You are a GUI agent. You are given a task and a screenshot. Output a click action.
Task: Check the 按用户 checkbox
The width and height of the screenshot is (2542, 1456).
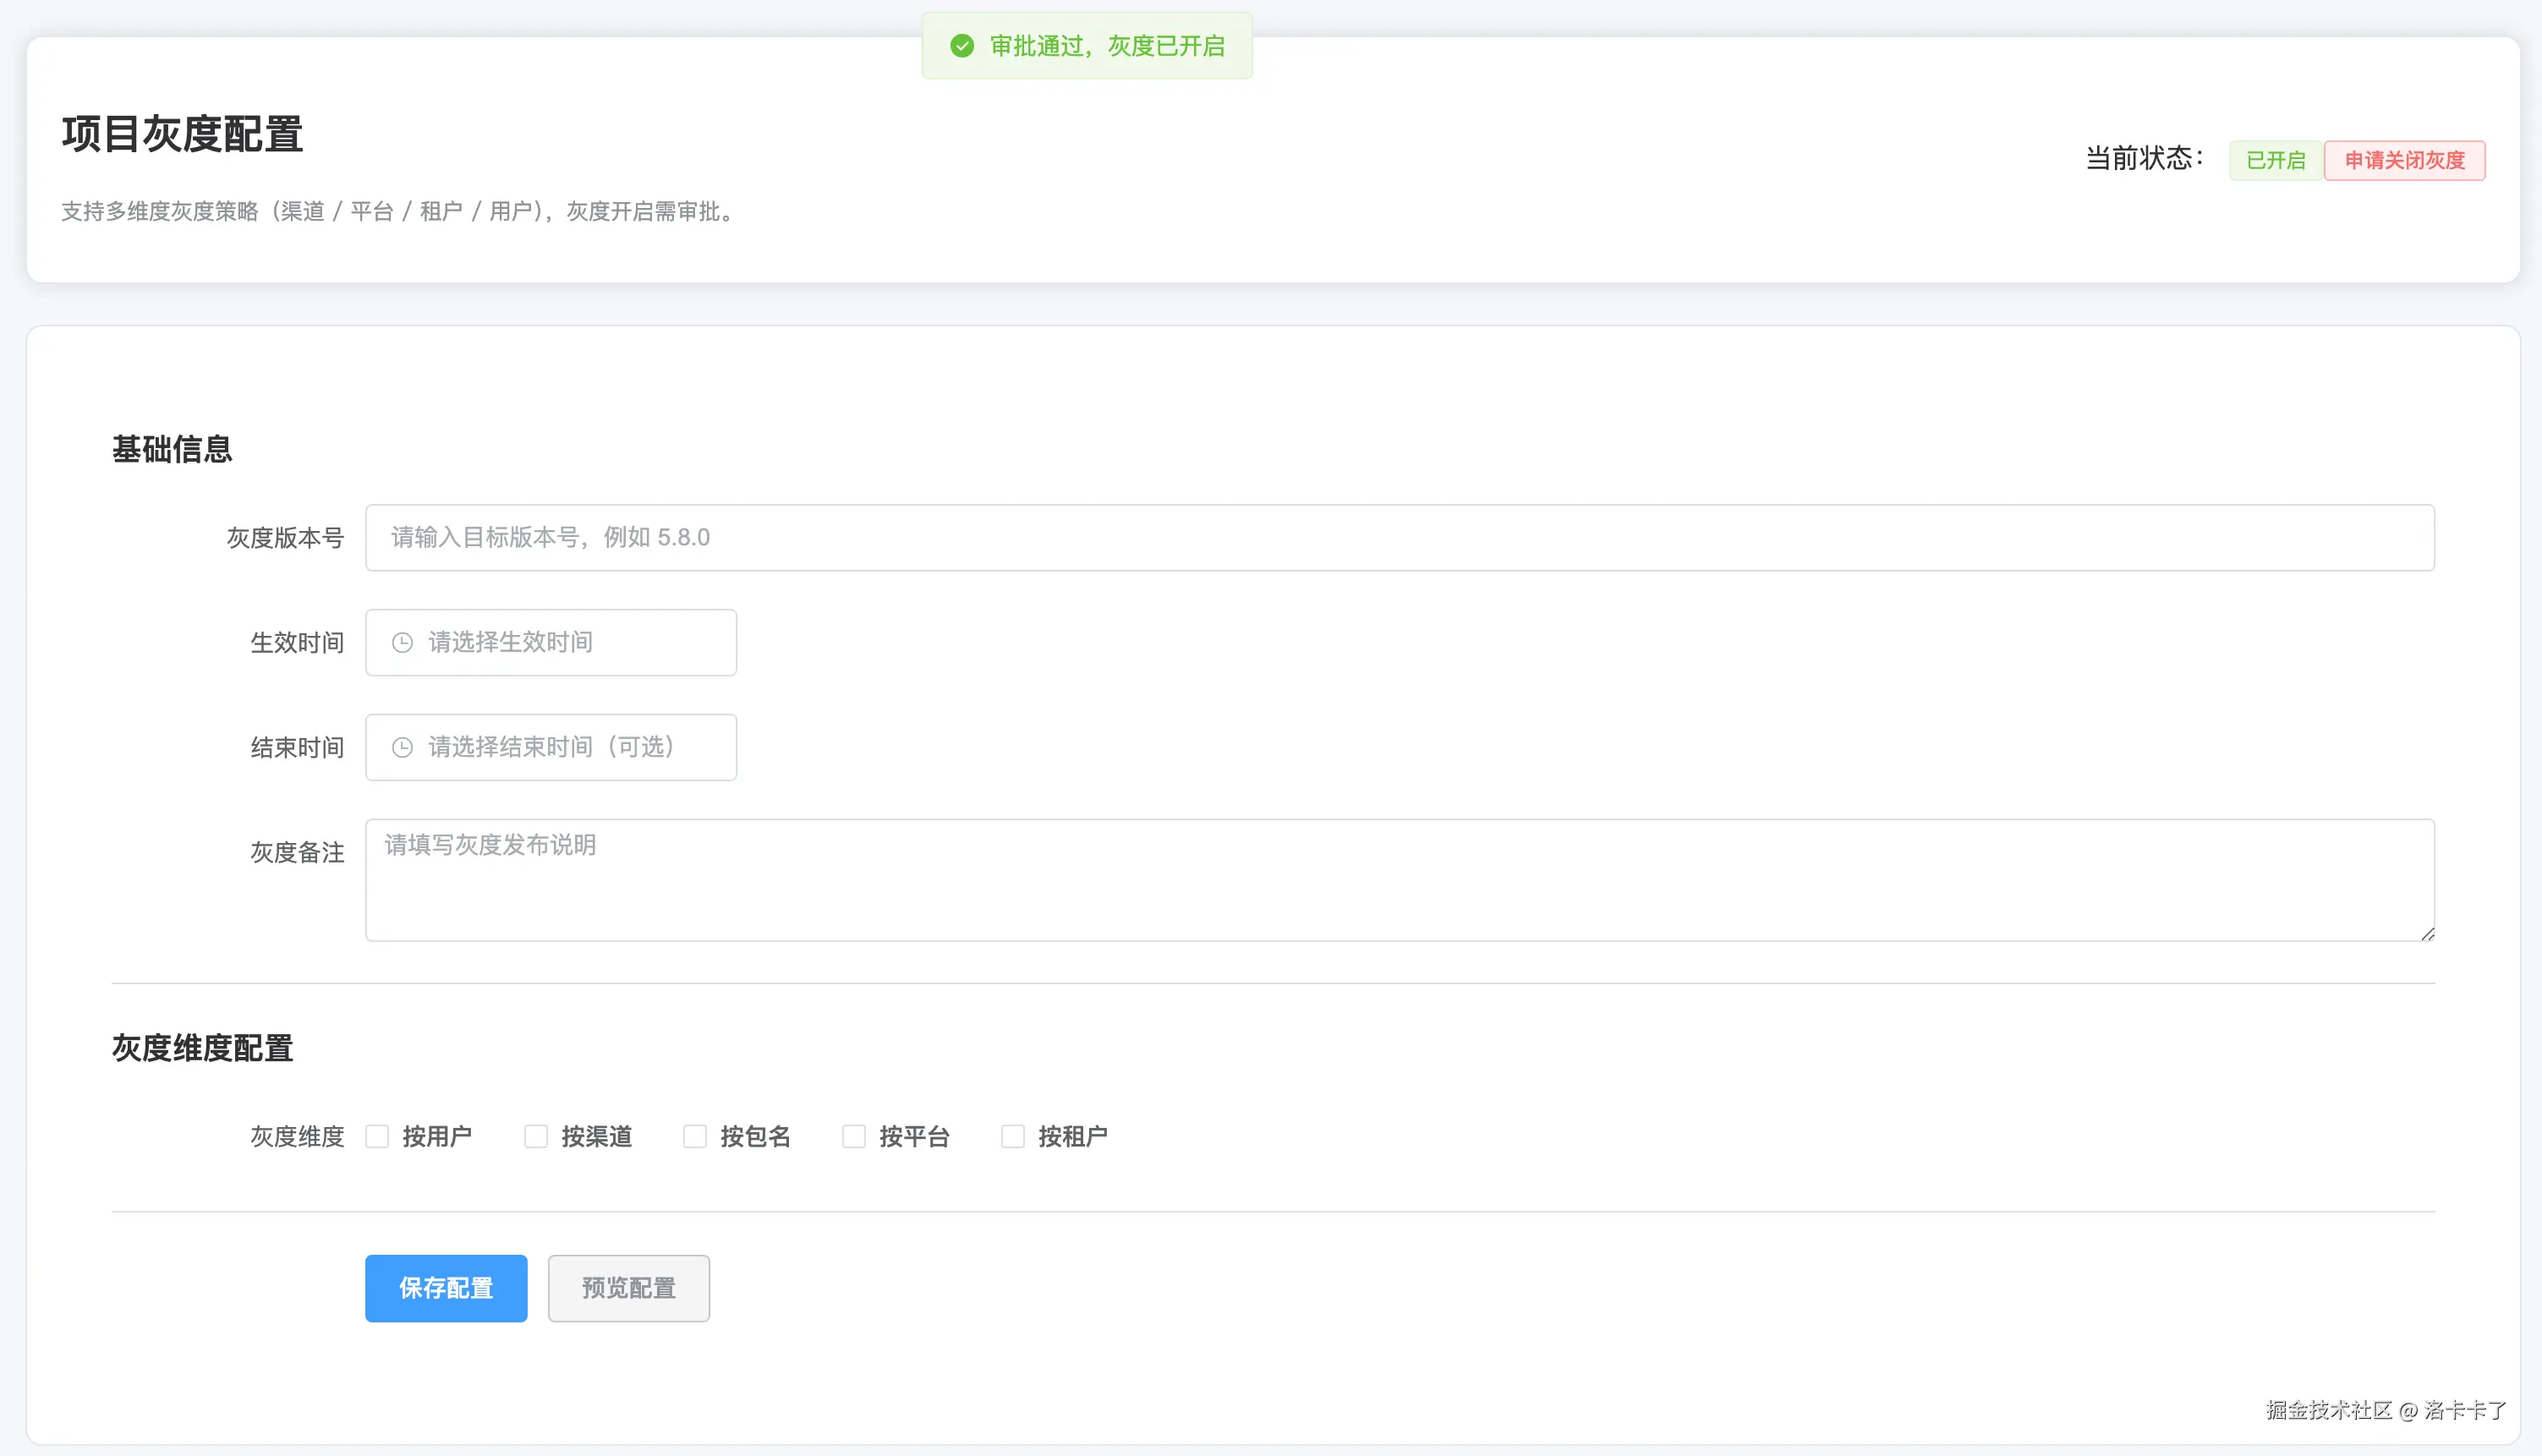[x=377, y=1137]
